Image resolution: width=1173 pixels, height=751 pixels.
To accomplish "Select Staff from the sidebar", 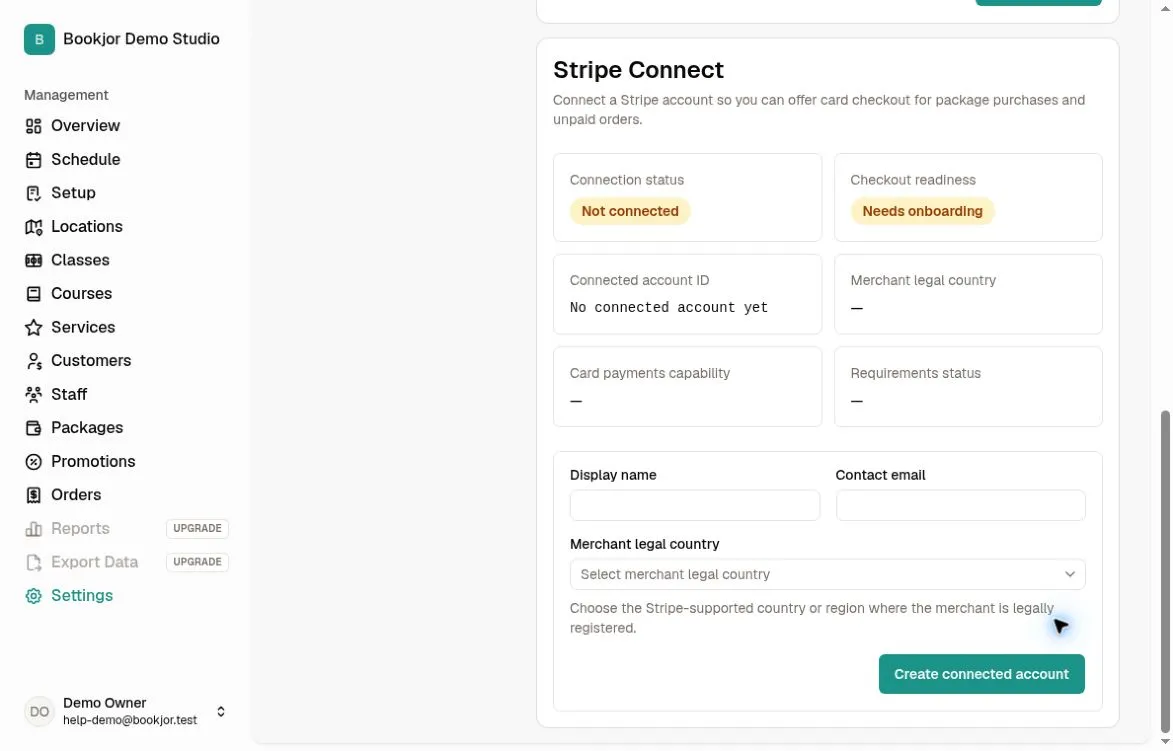I will pos(69,394).
